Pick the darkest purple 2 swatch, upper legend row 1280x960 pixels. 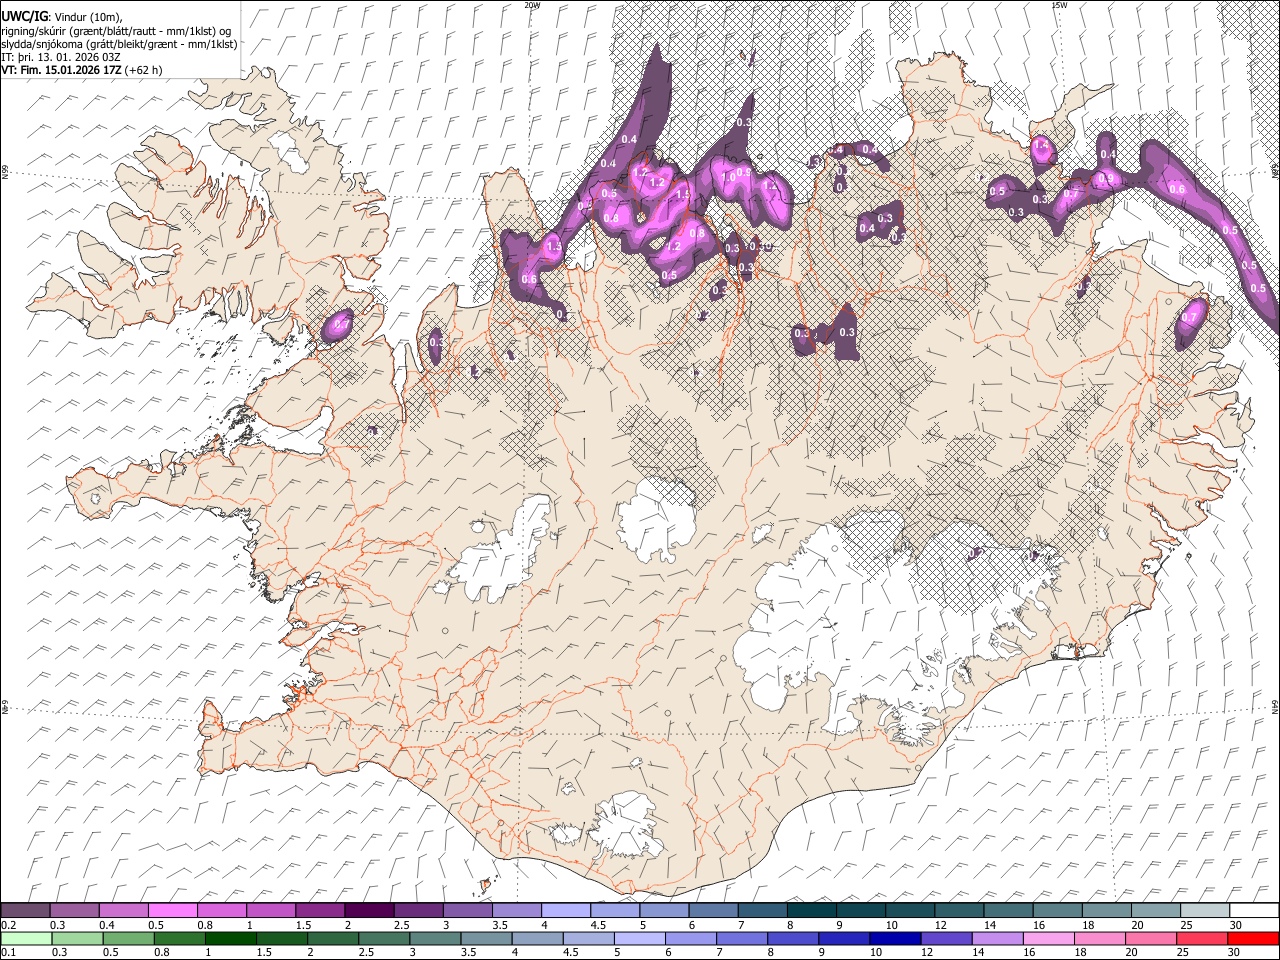[x=368, y=911]
